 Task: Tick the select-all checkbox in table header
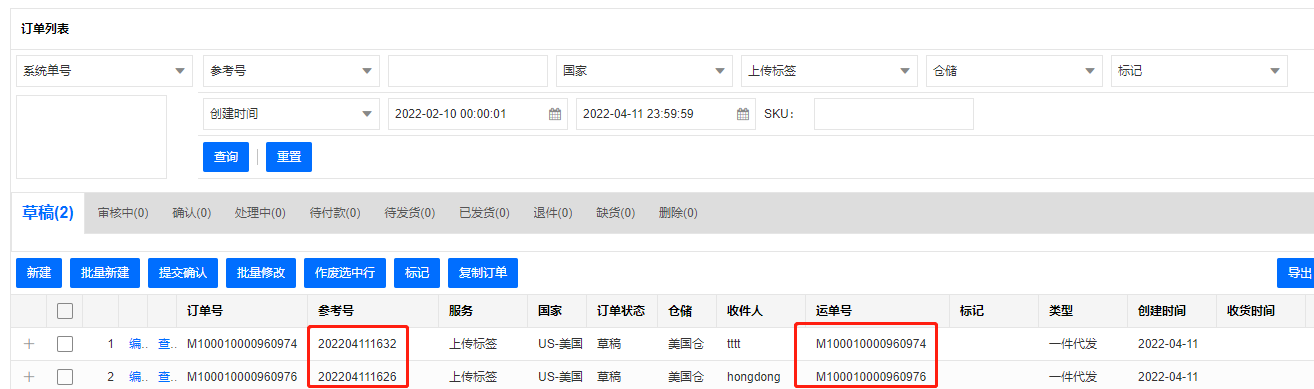pyautogui.click(x=65, y=311)
